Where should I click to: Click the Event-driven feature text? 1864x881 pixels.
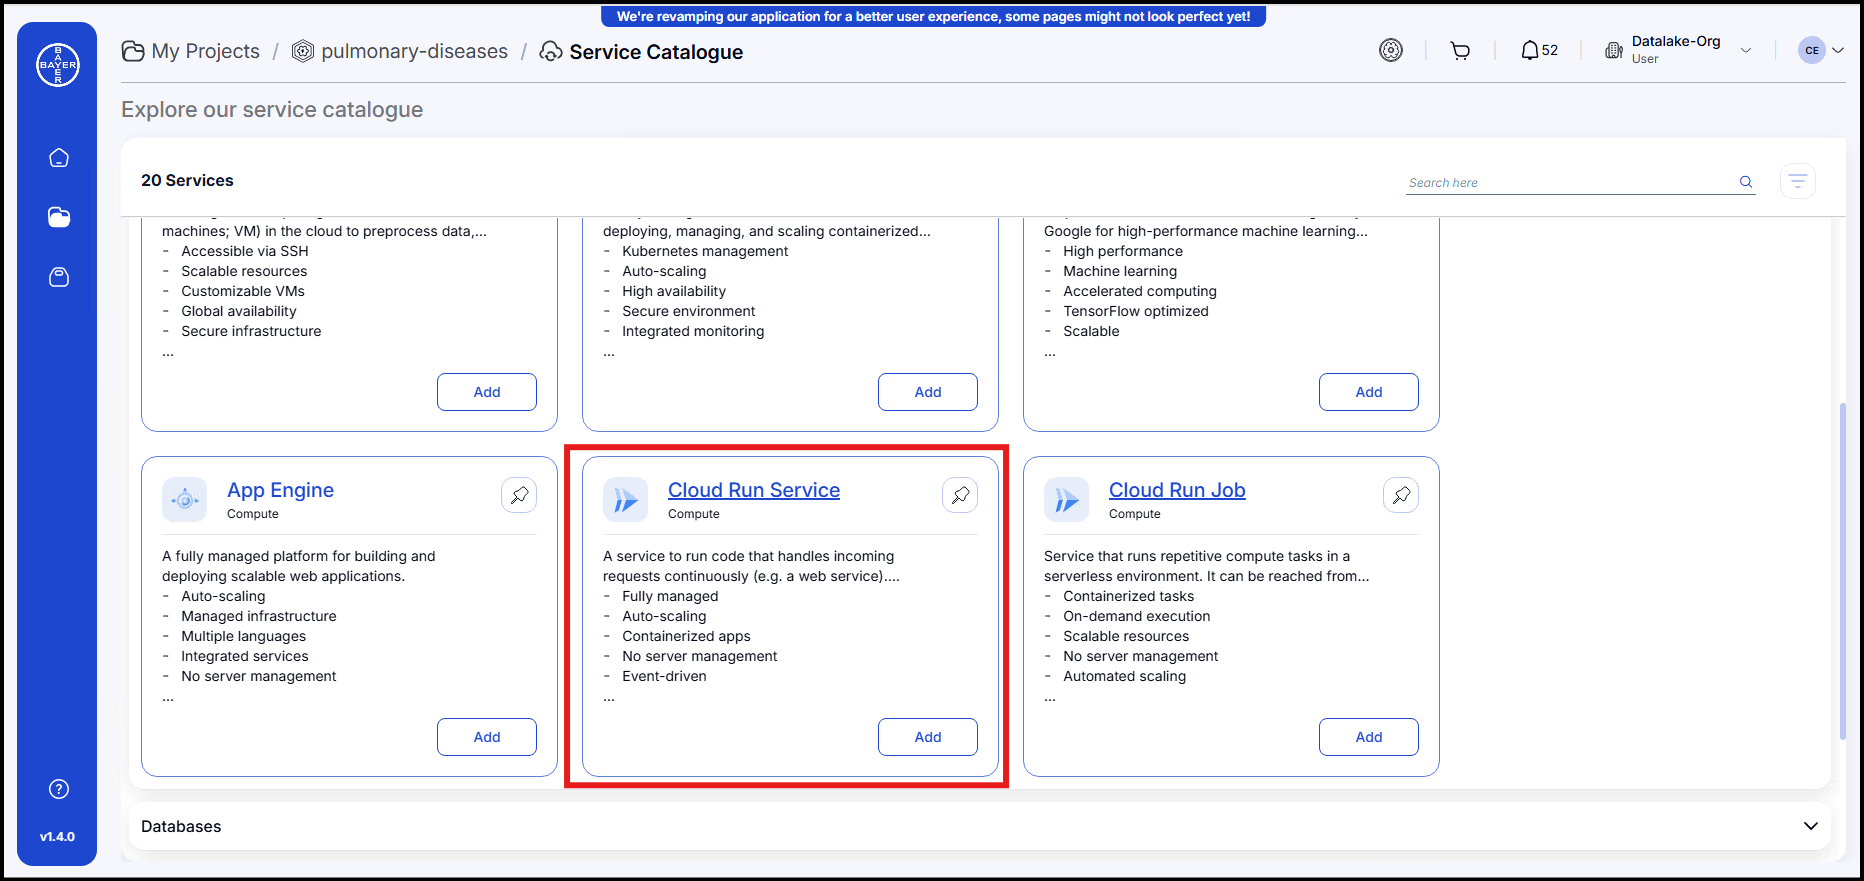664,676
